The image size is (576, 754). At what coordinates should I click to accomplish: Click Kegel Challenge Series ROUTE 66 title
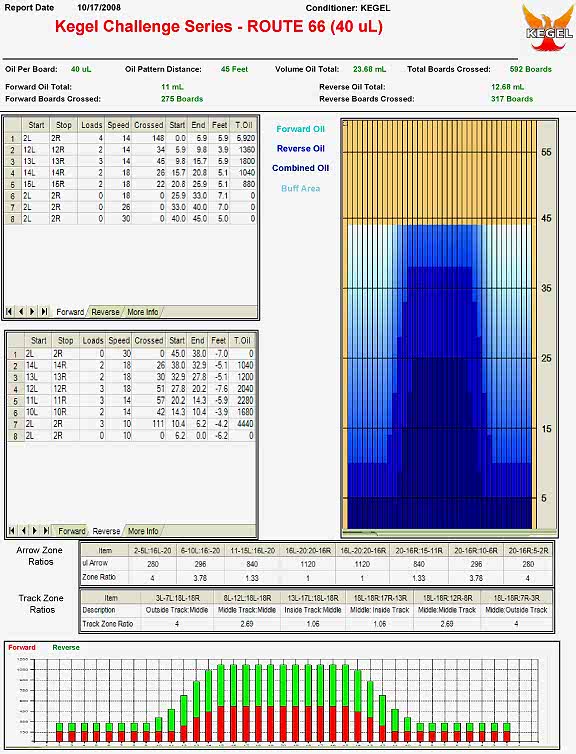pyautogui.click(x=219, y=26)
